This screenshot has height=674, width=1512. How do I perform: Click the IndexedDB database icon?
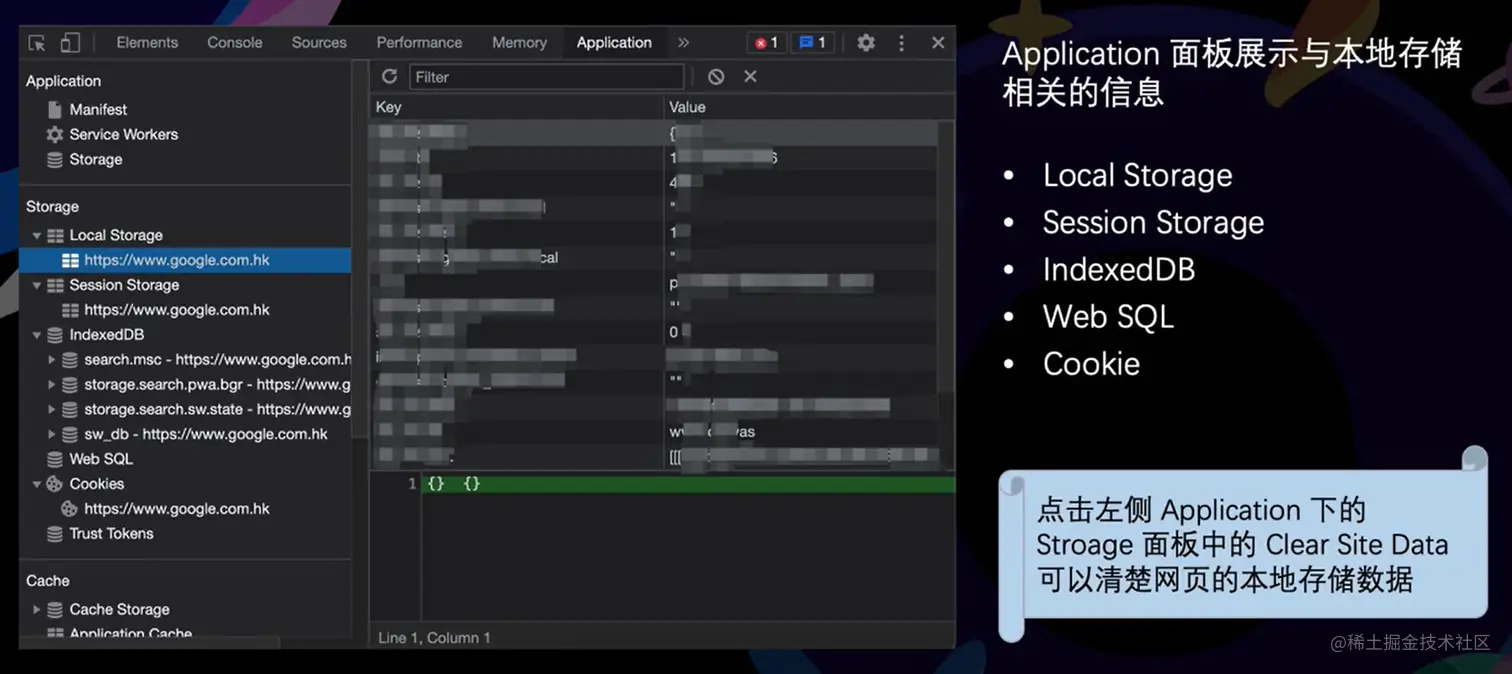[x=55, y=336]
